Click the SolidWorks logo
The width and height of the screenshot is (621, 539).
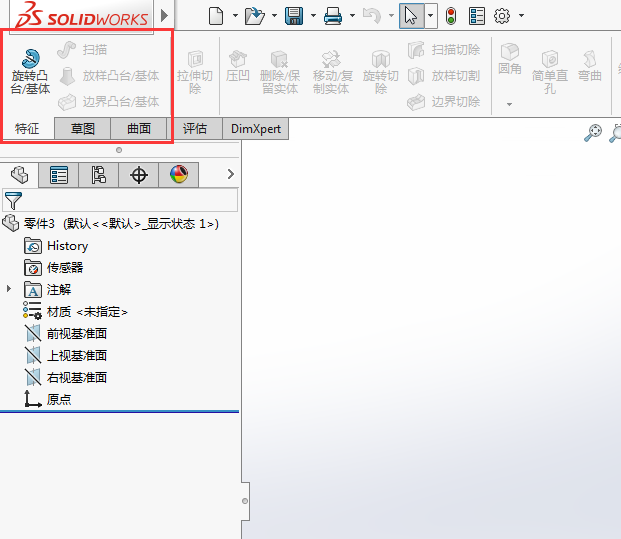[82, 16]
